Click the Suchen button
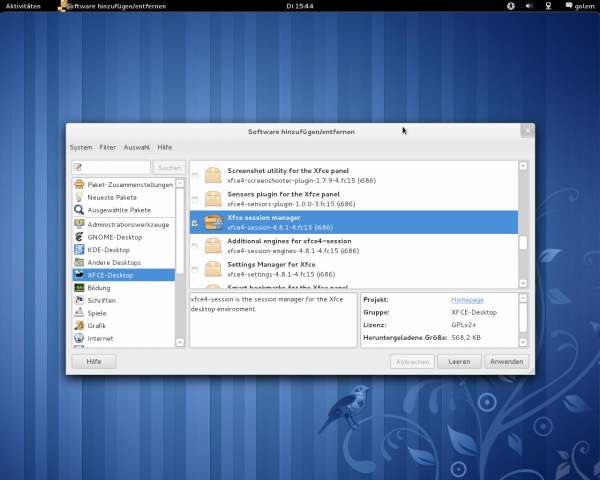The image size is (600, 480). coord(170,167)
